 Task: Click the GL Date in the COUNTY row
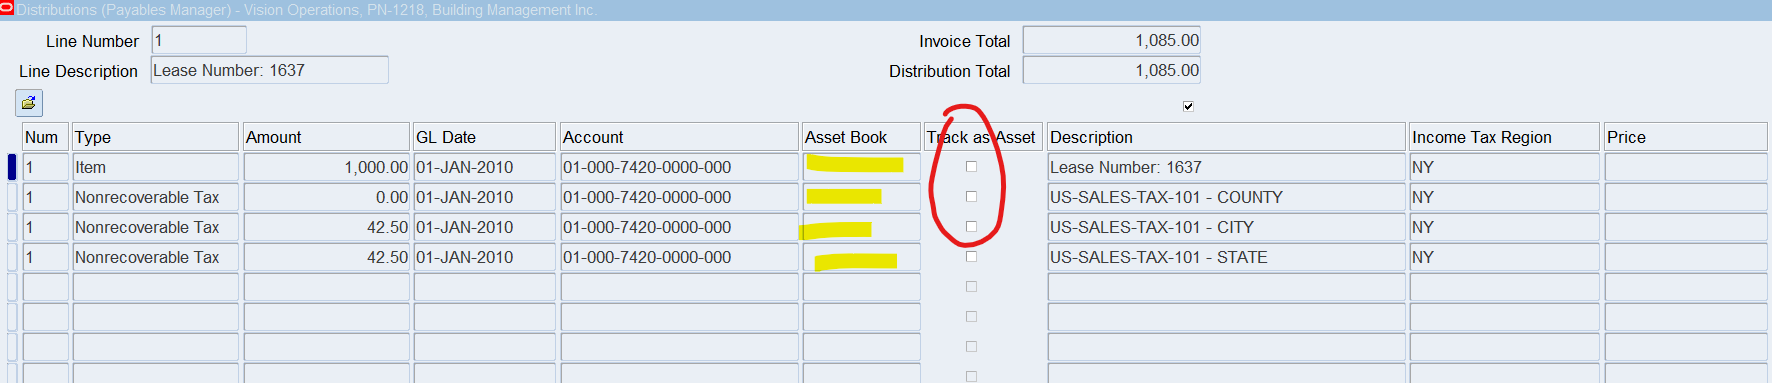tap(485, 197)
